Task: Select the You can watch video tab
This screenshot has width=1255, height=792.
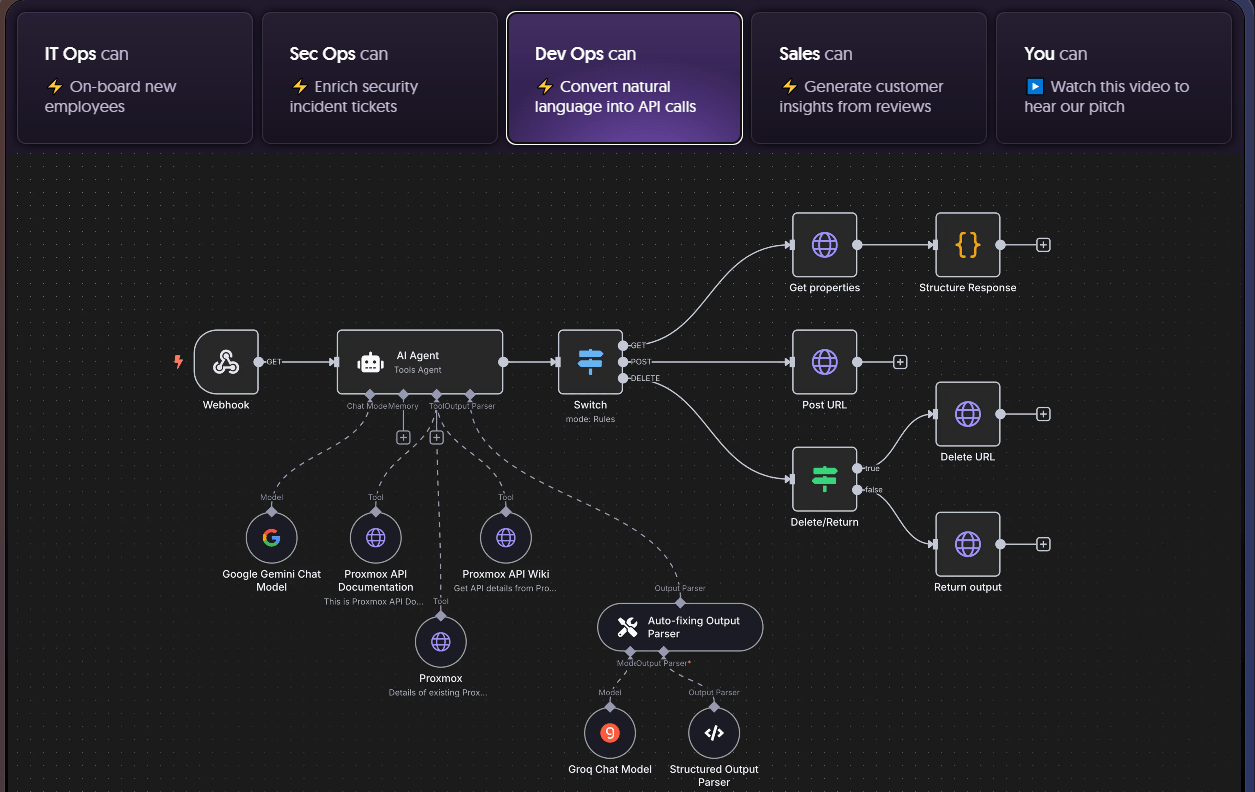Action: [x=1114, y=78]
